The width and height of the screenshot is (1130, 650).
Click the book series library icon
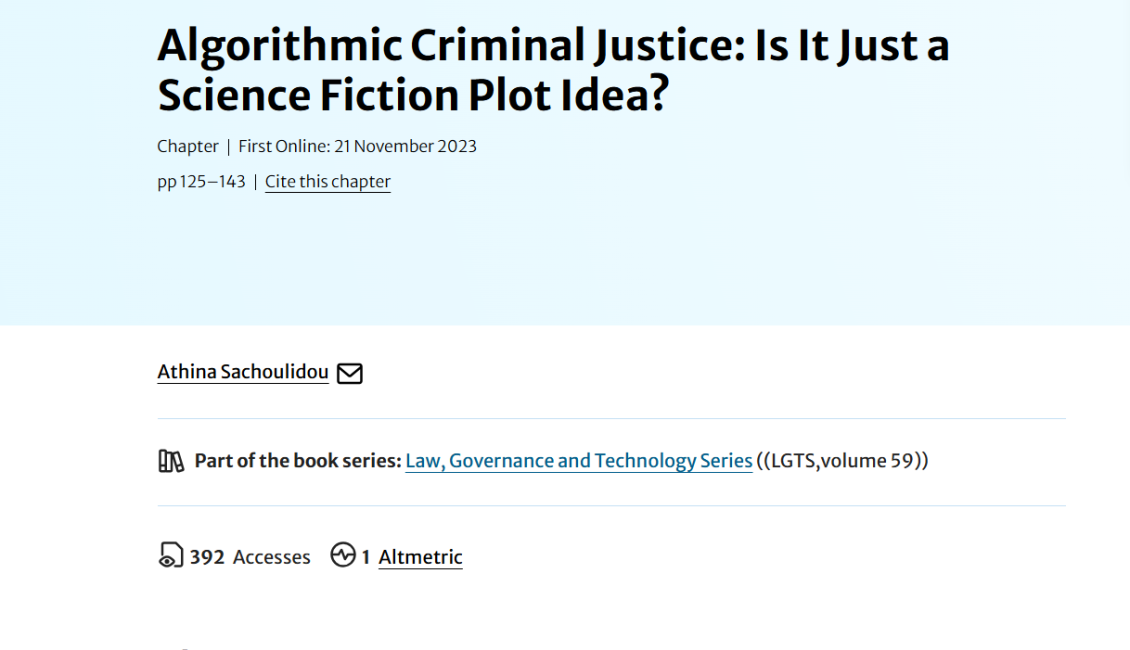pyautogui.click(x=171, y=461)
